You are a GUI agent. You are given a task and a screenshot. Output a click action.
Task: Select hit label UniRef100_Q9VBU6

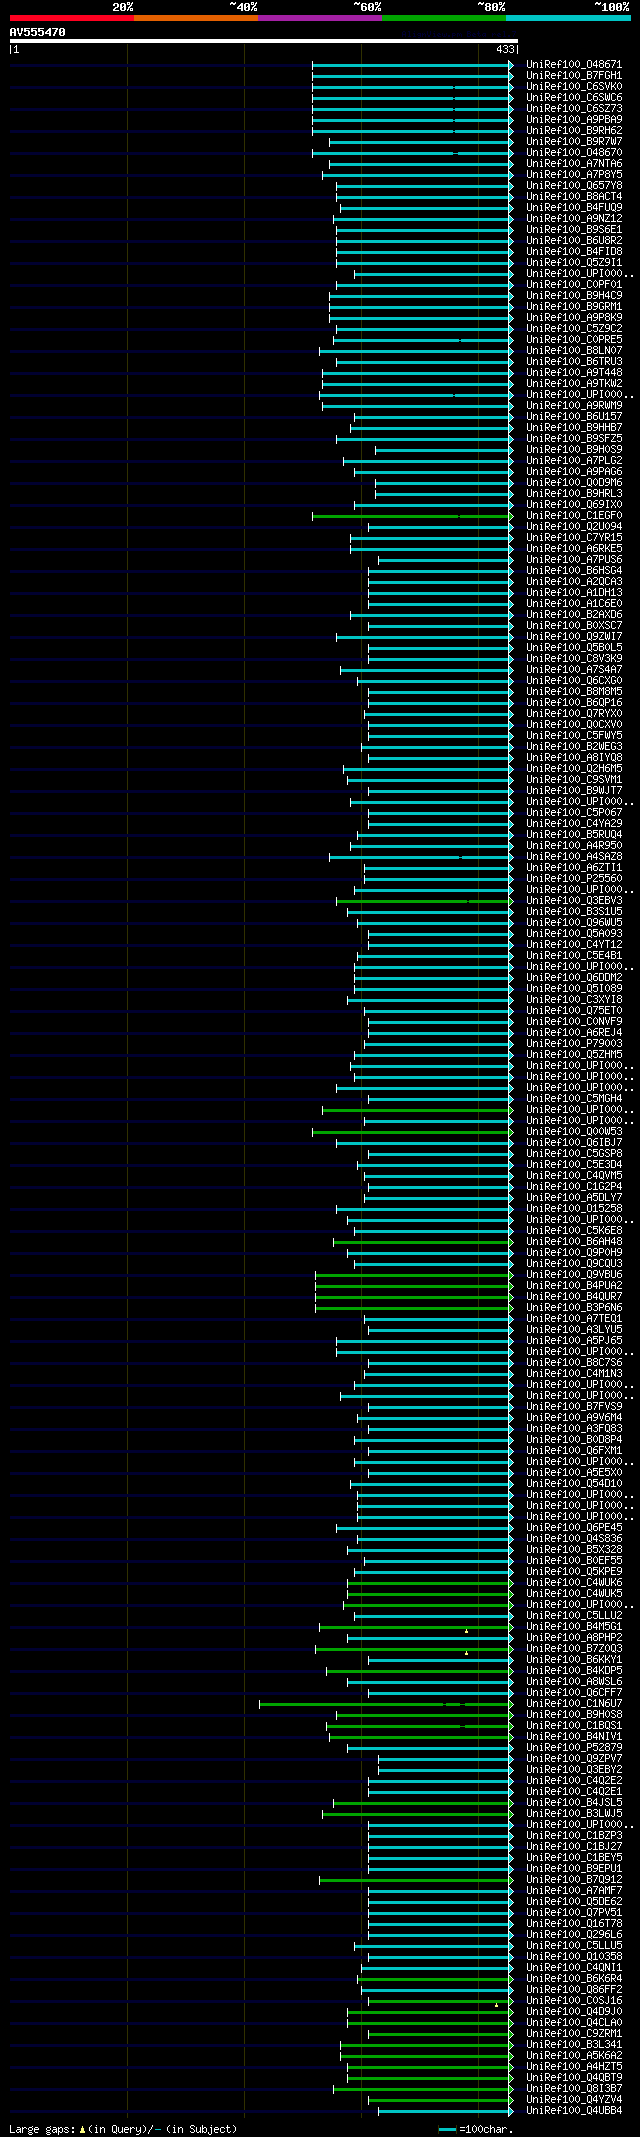tap(574, 1274)
